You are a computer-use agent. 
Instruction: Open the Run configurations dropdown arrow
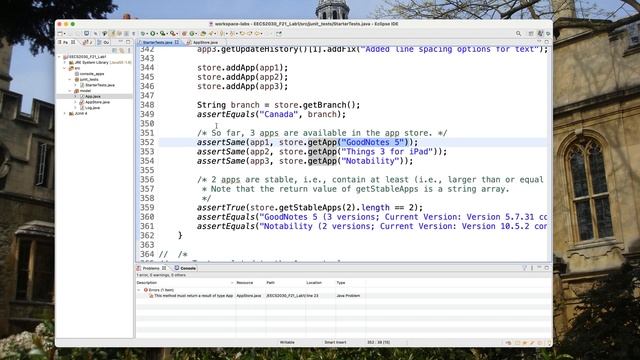coord(157,33)
